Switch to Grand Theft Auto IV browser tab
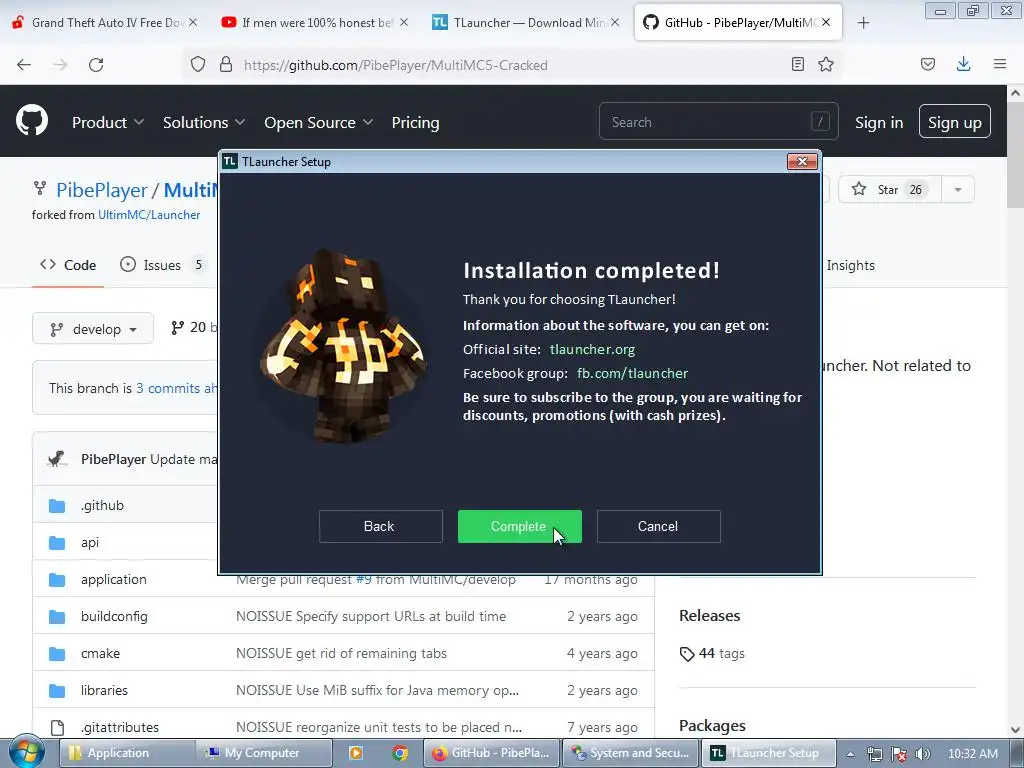The image size is (1024, 768). coord(104,23)
